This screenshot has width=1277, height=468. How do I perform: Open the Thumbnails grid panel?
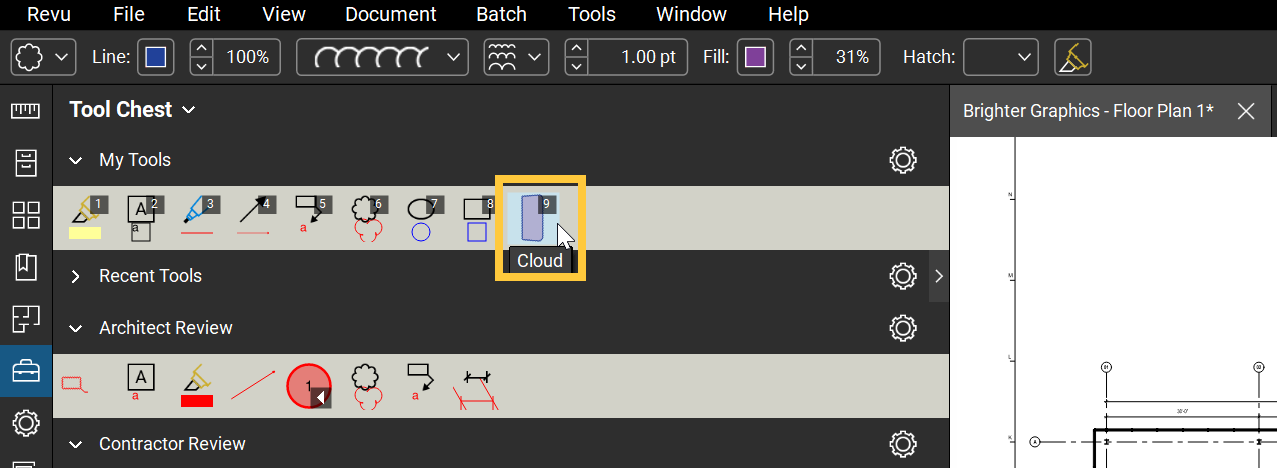point(25,214)
